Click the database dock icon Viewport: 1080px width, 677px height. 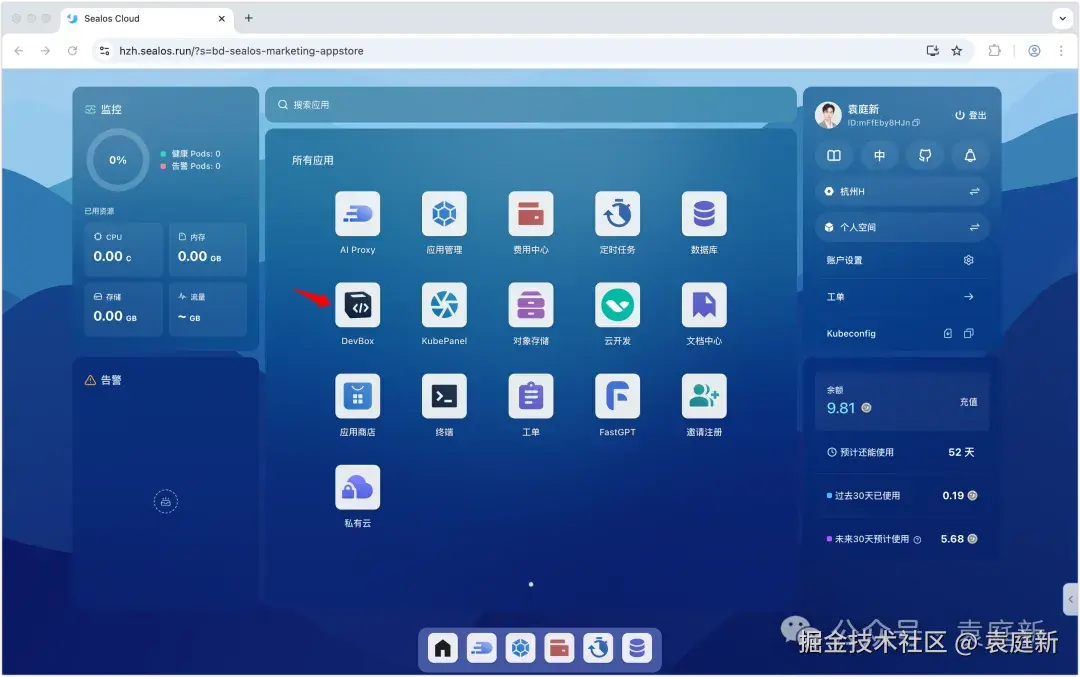636,648
